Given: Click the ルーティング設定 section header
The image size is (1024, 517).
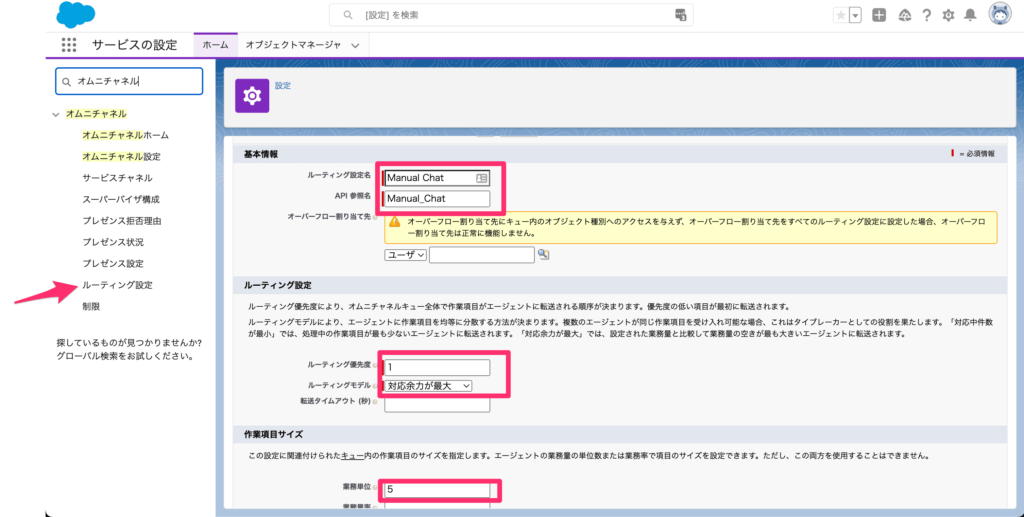Looking at the screenshot, I should click(278, 285).
